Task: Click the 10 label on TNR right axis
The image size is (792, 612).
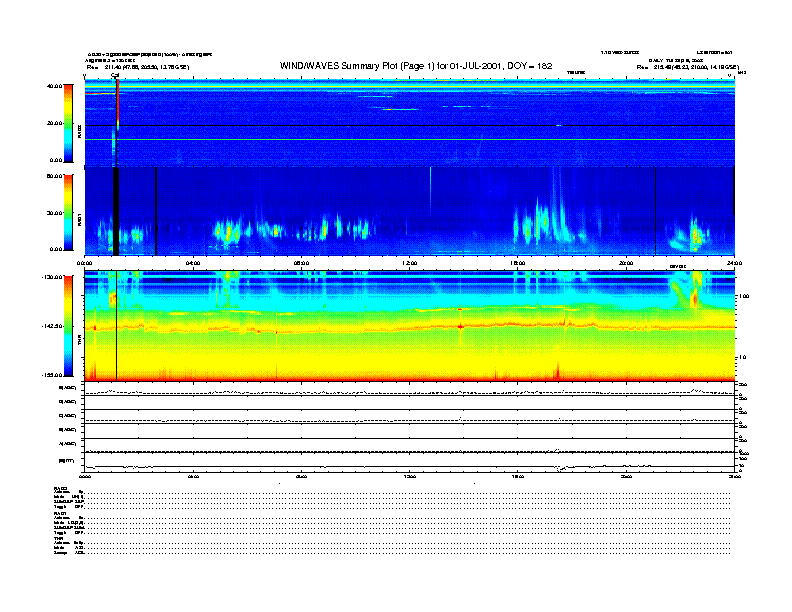Action: (x=742, y=358)
